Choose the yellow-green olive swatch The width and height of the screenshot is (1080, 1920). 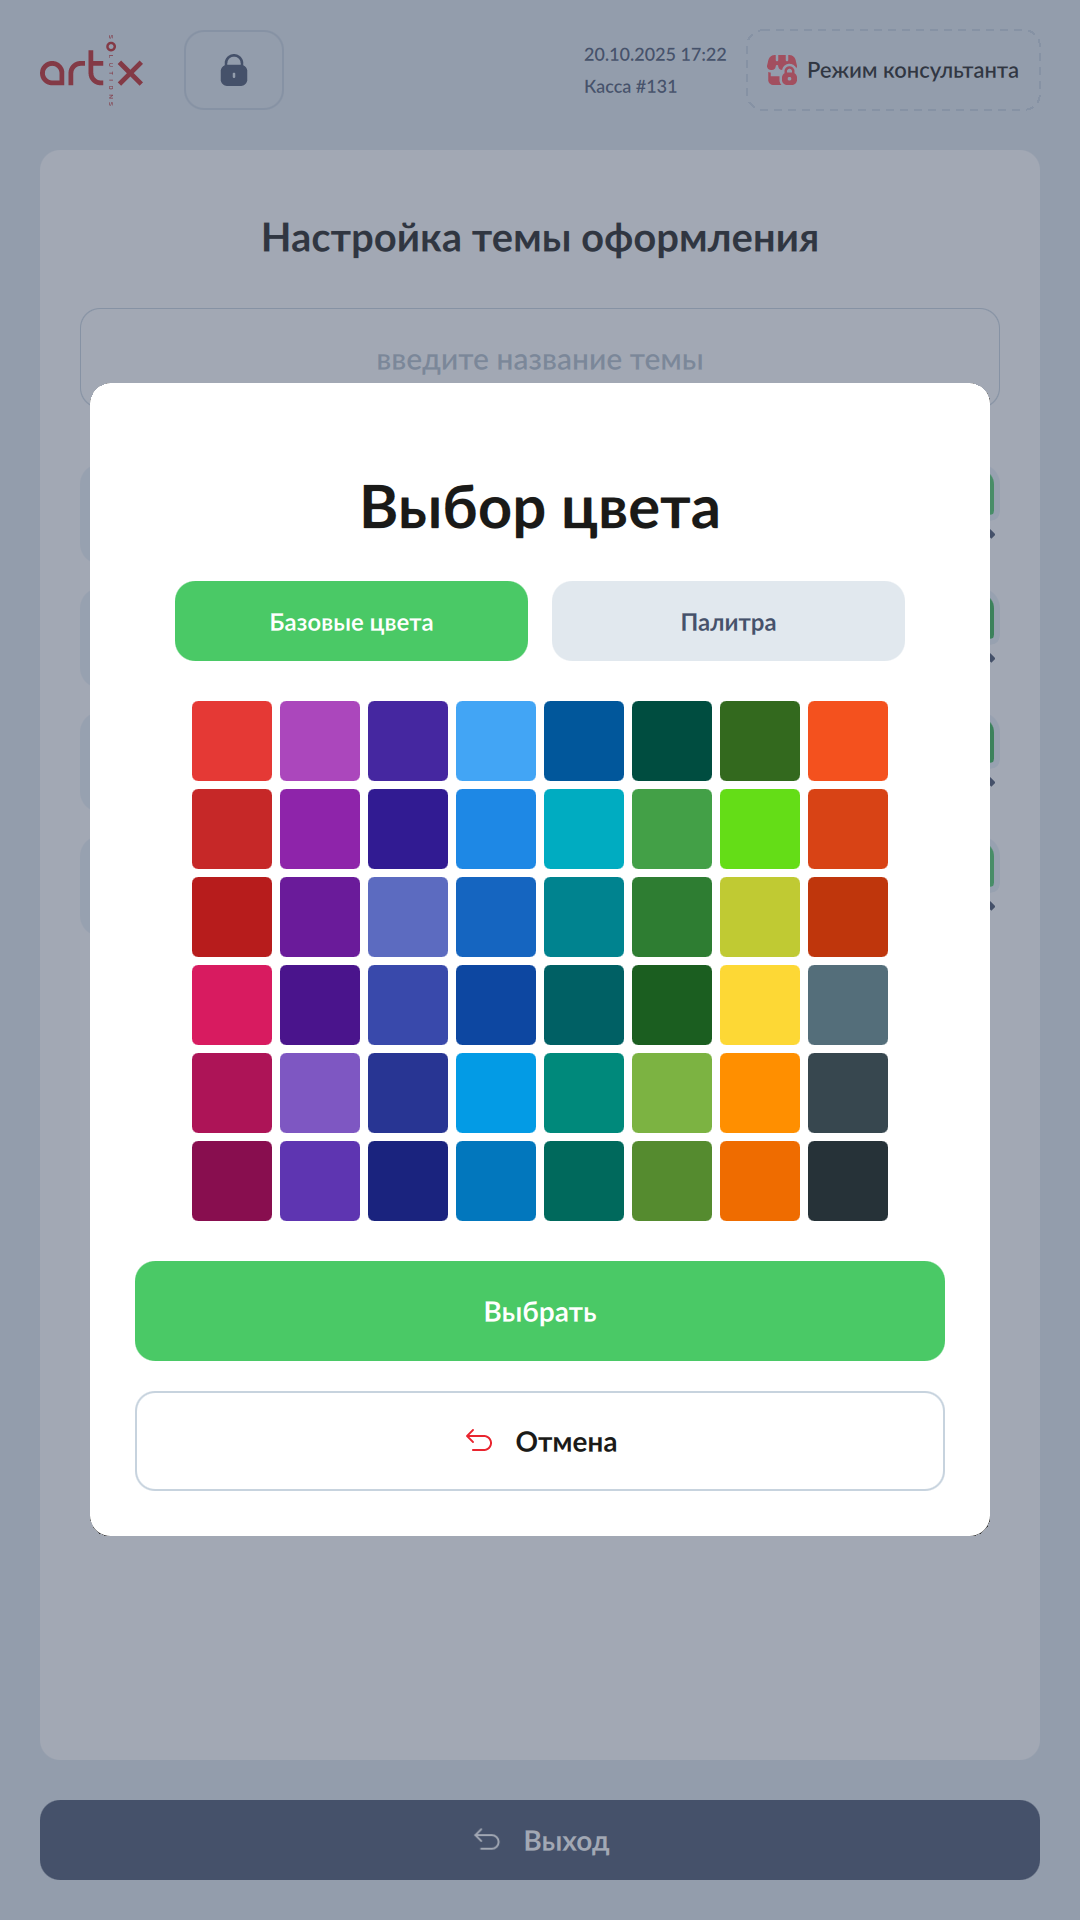pyautogui.click(x=760, y=917)
